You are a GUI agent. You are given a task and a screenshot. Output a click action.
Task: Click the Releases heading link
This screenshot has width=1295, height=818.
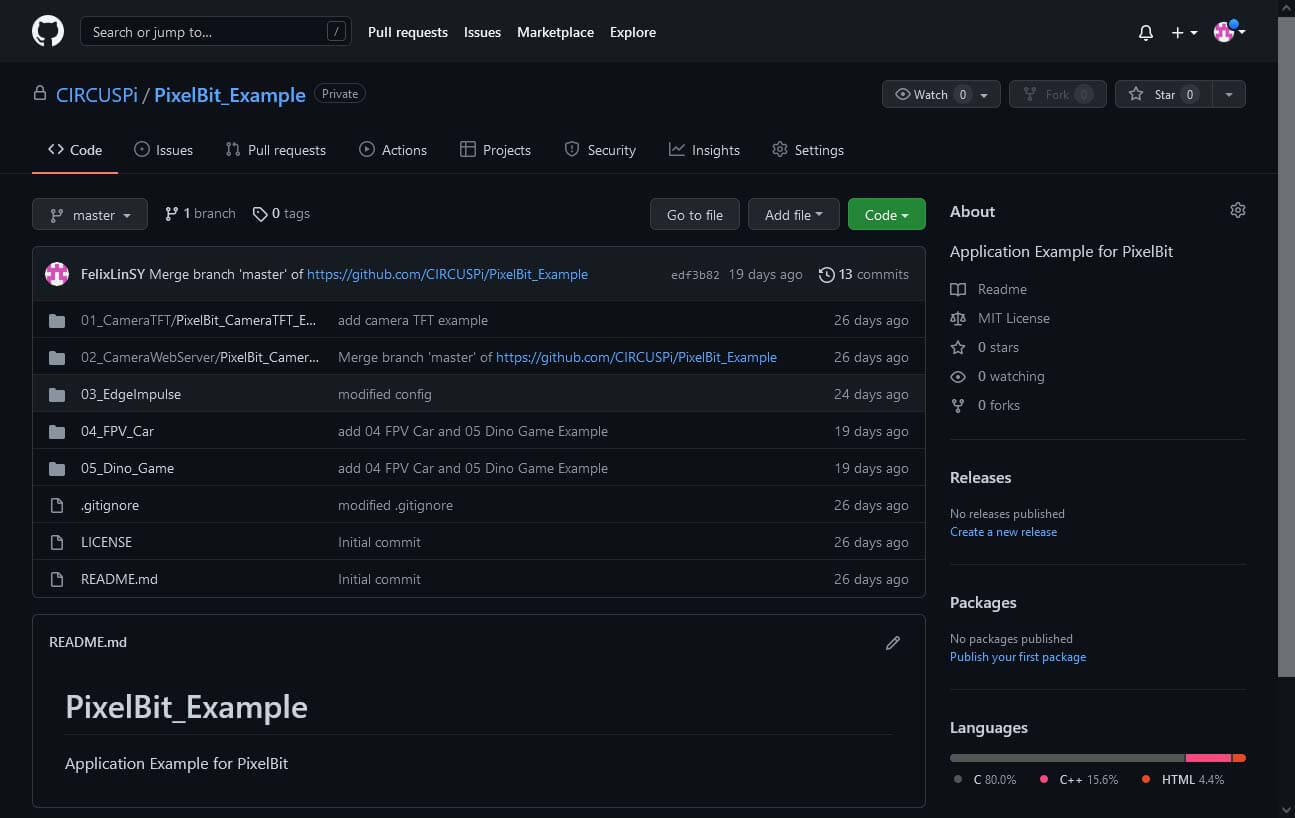click(980, 477)
